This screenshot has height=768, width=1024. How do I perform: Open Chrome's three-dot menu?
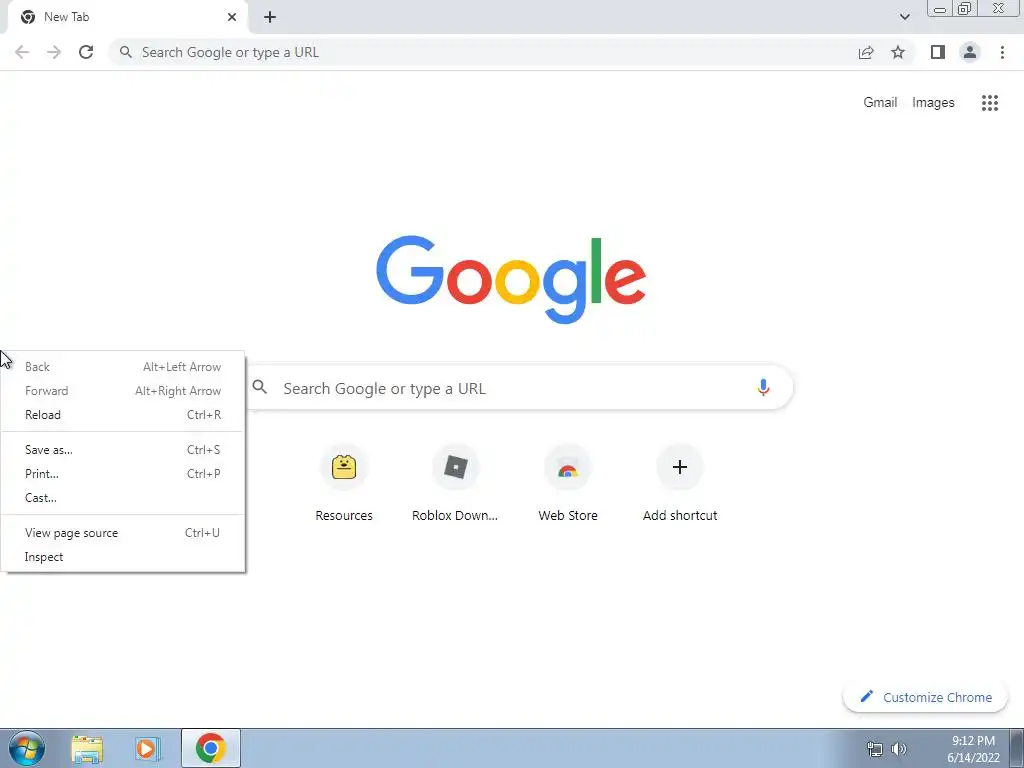(x=1002, y=52)
